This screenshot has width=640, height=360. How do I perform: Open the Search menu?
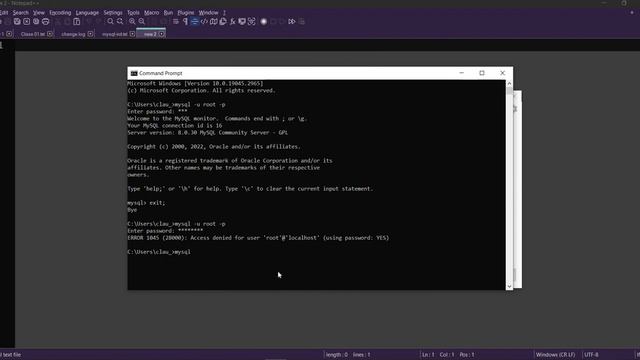pyautogui.click(x=20, y=13)
